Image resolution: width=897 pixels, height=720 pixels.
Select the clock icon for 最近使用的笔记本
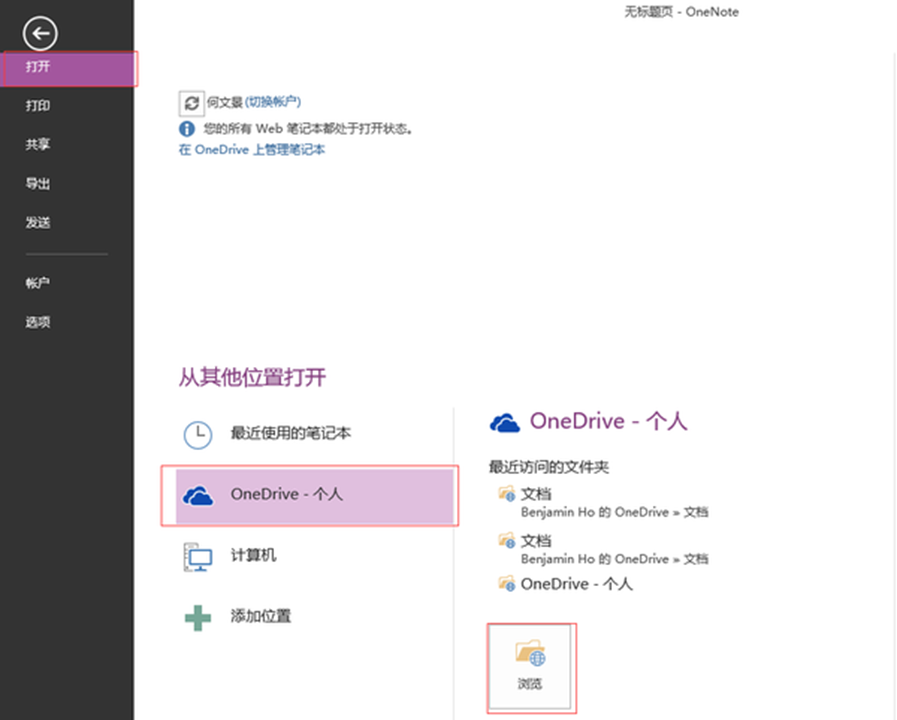pos(198,435)
